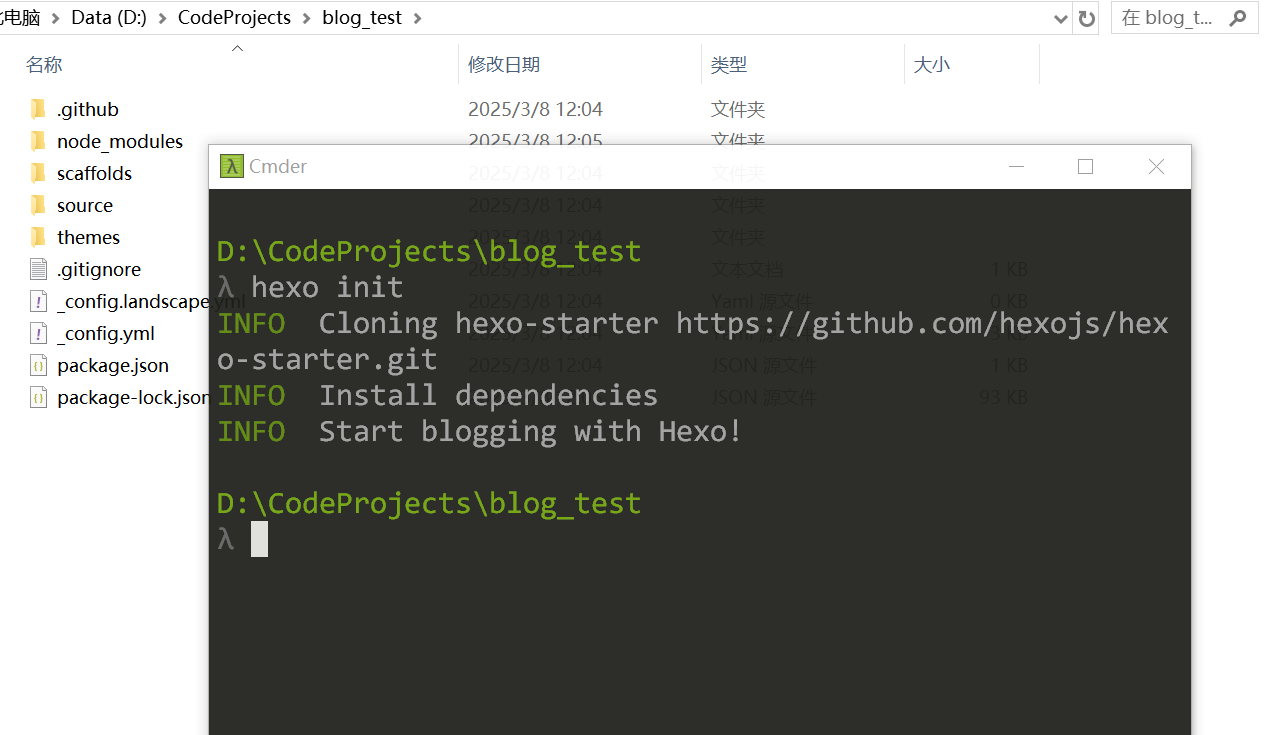Maximize the Cmder window
Image resolution: width=1271 pixels, height=735 pixels.
(x=1085, y=166)
